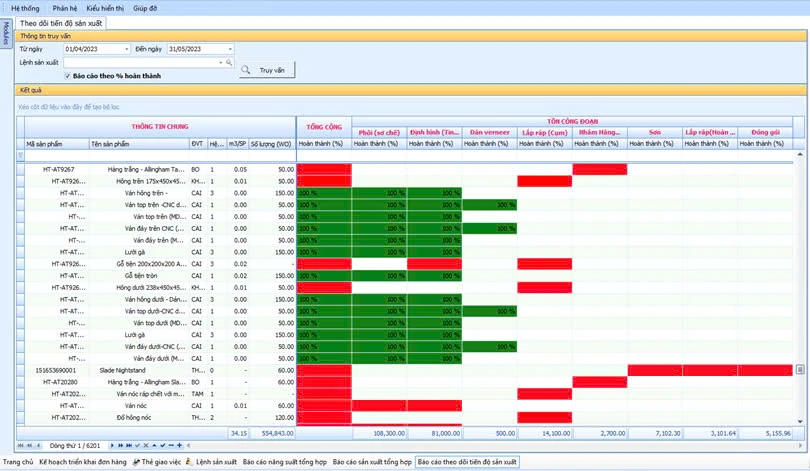Go to last record in navigator
Image resolution: width=810 pixels, height=471 pixels.
click(x=129, y=445)
